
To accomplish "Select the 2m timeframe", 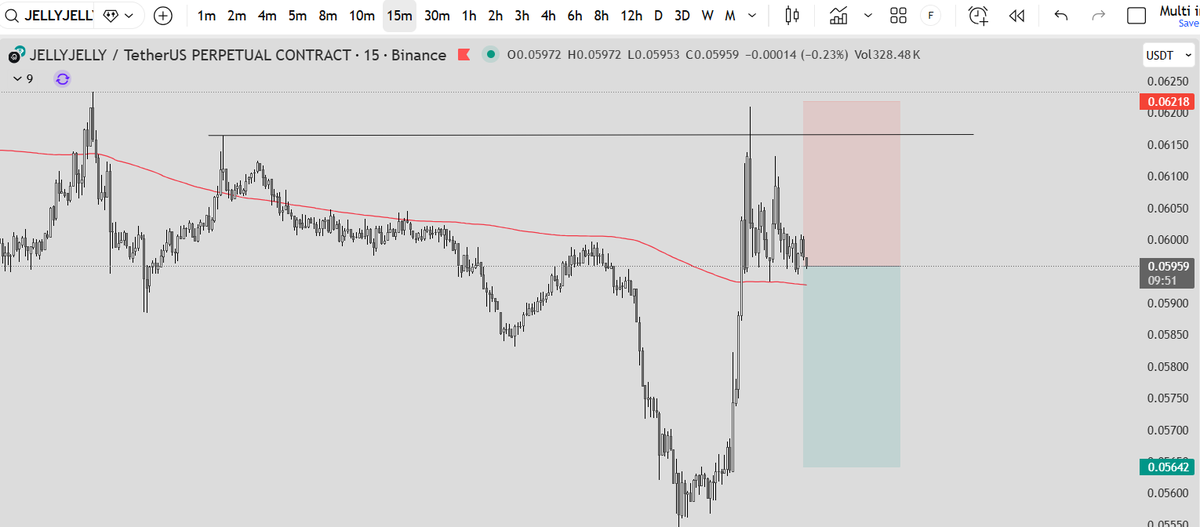I will pos(237,16).
